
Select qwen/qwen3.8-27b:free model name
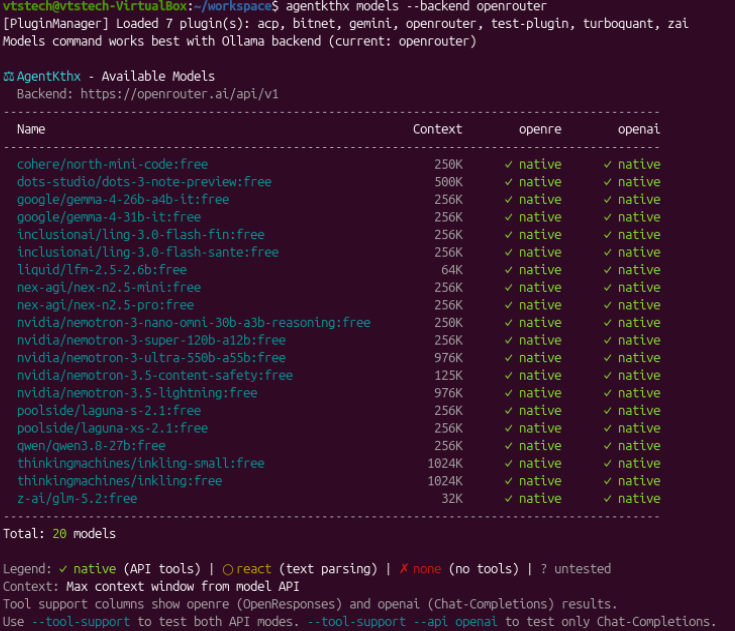click(91, 446)
